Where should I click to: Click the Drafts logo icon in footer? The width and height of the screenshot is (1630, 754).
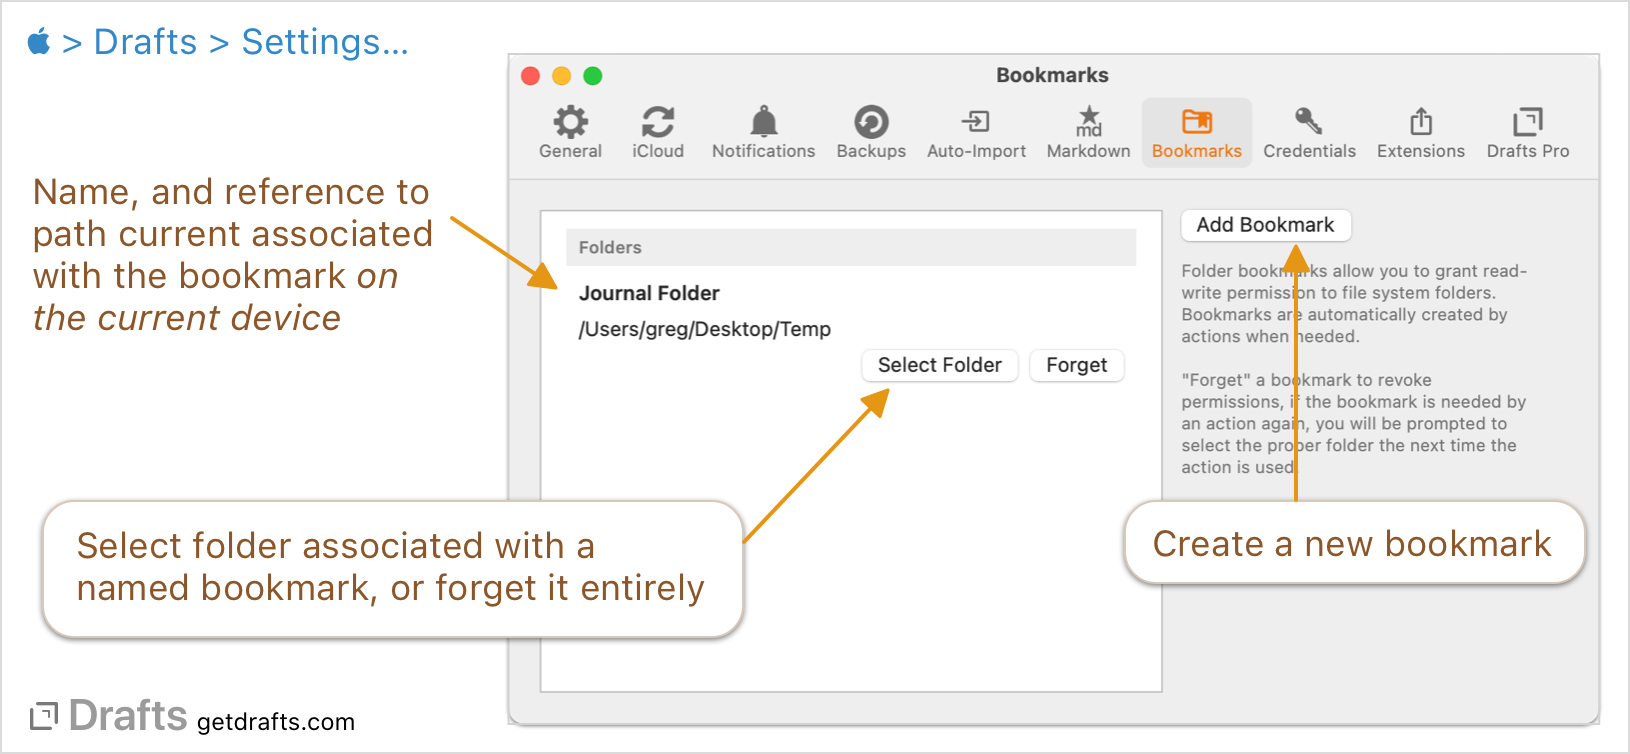[44, 716]
